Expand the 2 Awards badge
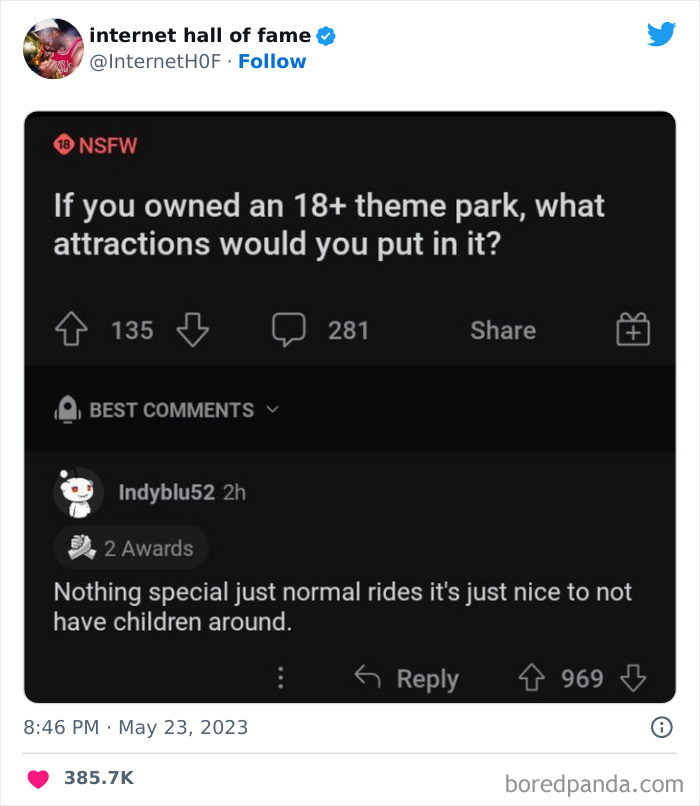Viewport: 700px width, 806px height. tap(130, 547)
